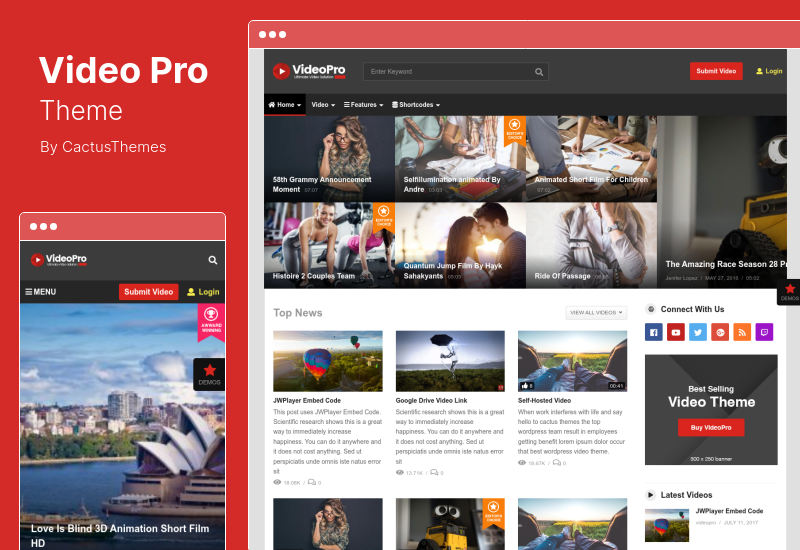The height and width of the screenshot is (550, 800).
Task: Open JWPlayer Embed Code link in Latest Videos
Action: coord(729,511)
